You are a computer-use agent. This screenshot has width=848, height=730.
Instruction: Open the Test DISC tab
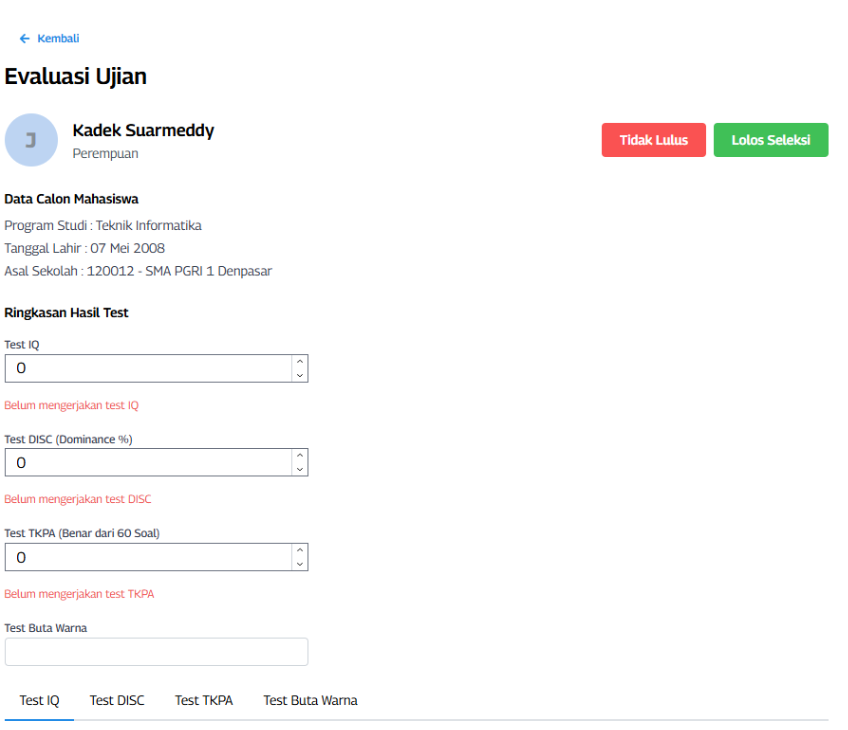point(117,701)
